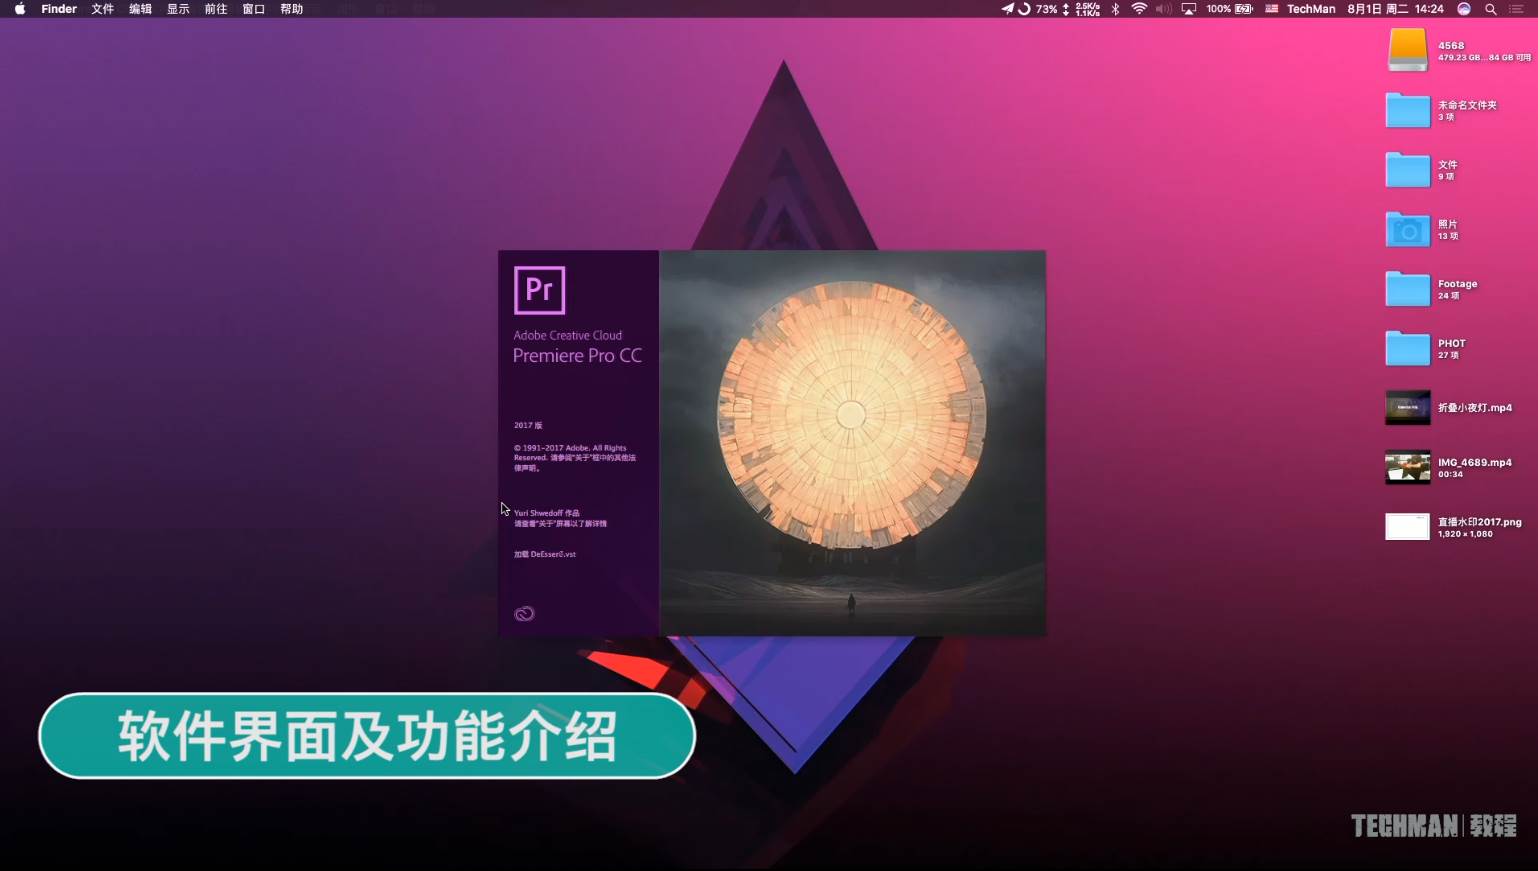The height and width of the screenshot is (871, 1538).
Task: Open the 文件 menu in menu bar
Action: coord(103,9)
